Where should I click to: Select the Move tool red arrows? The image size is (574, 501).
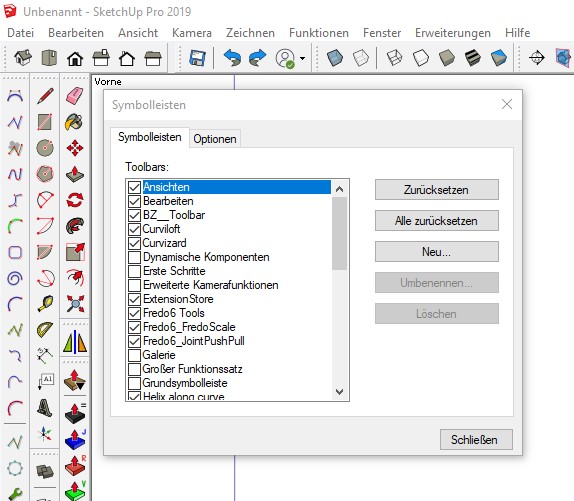tap(75, 148)
